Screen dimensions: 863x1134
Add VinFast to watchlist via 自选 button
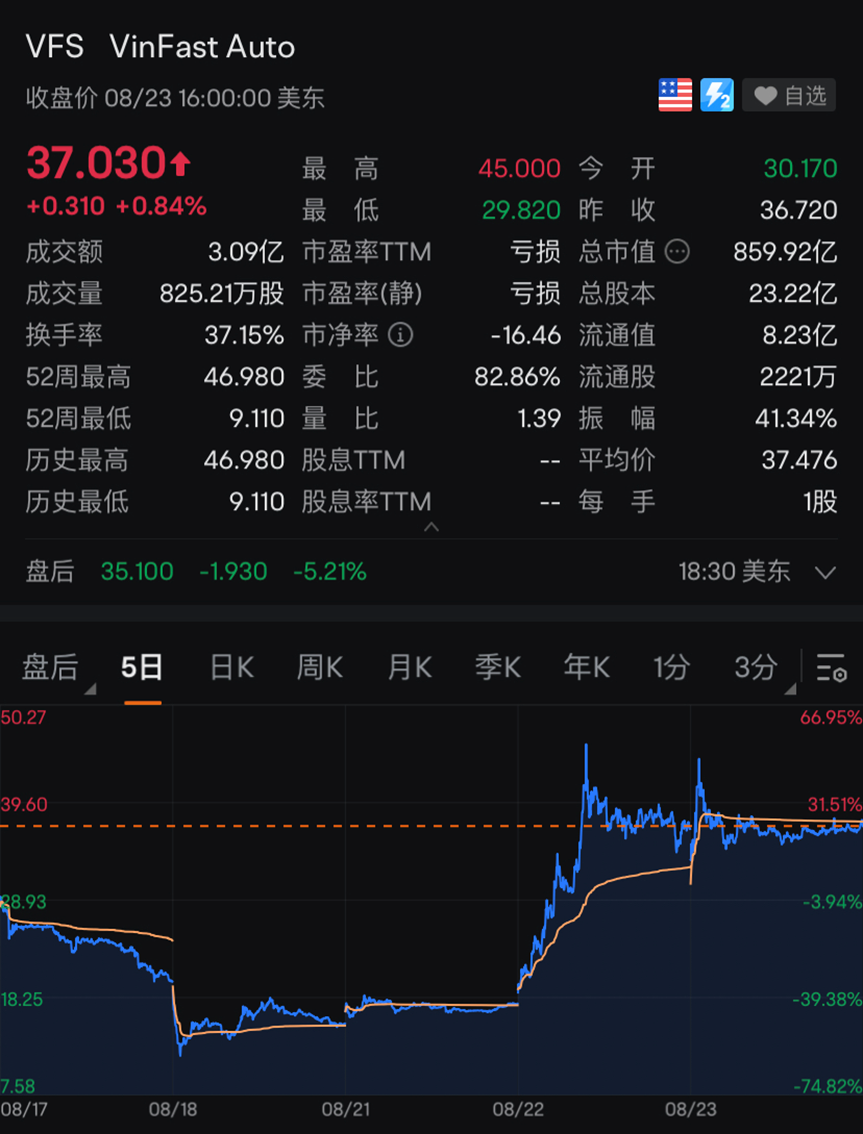789,95
